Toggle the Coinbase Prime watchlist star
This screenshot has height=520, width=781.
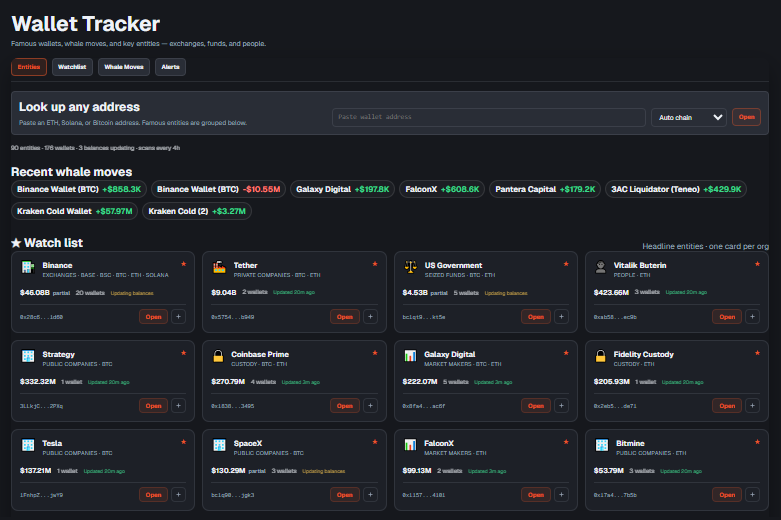click(x=375, y=353)
